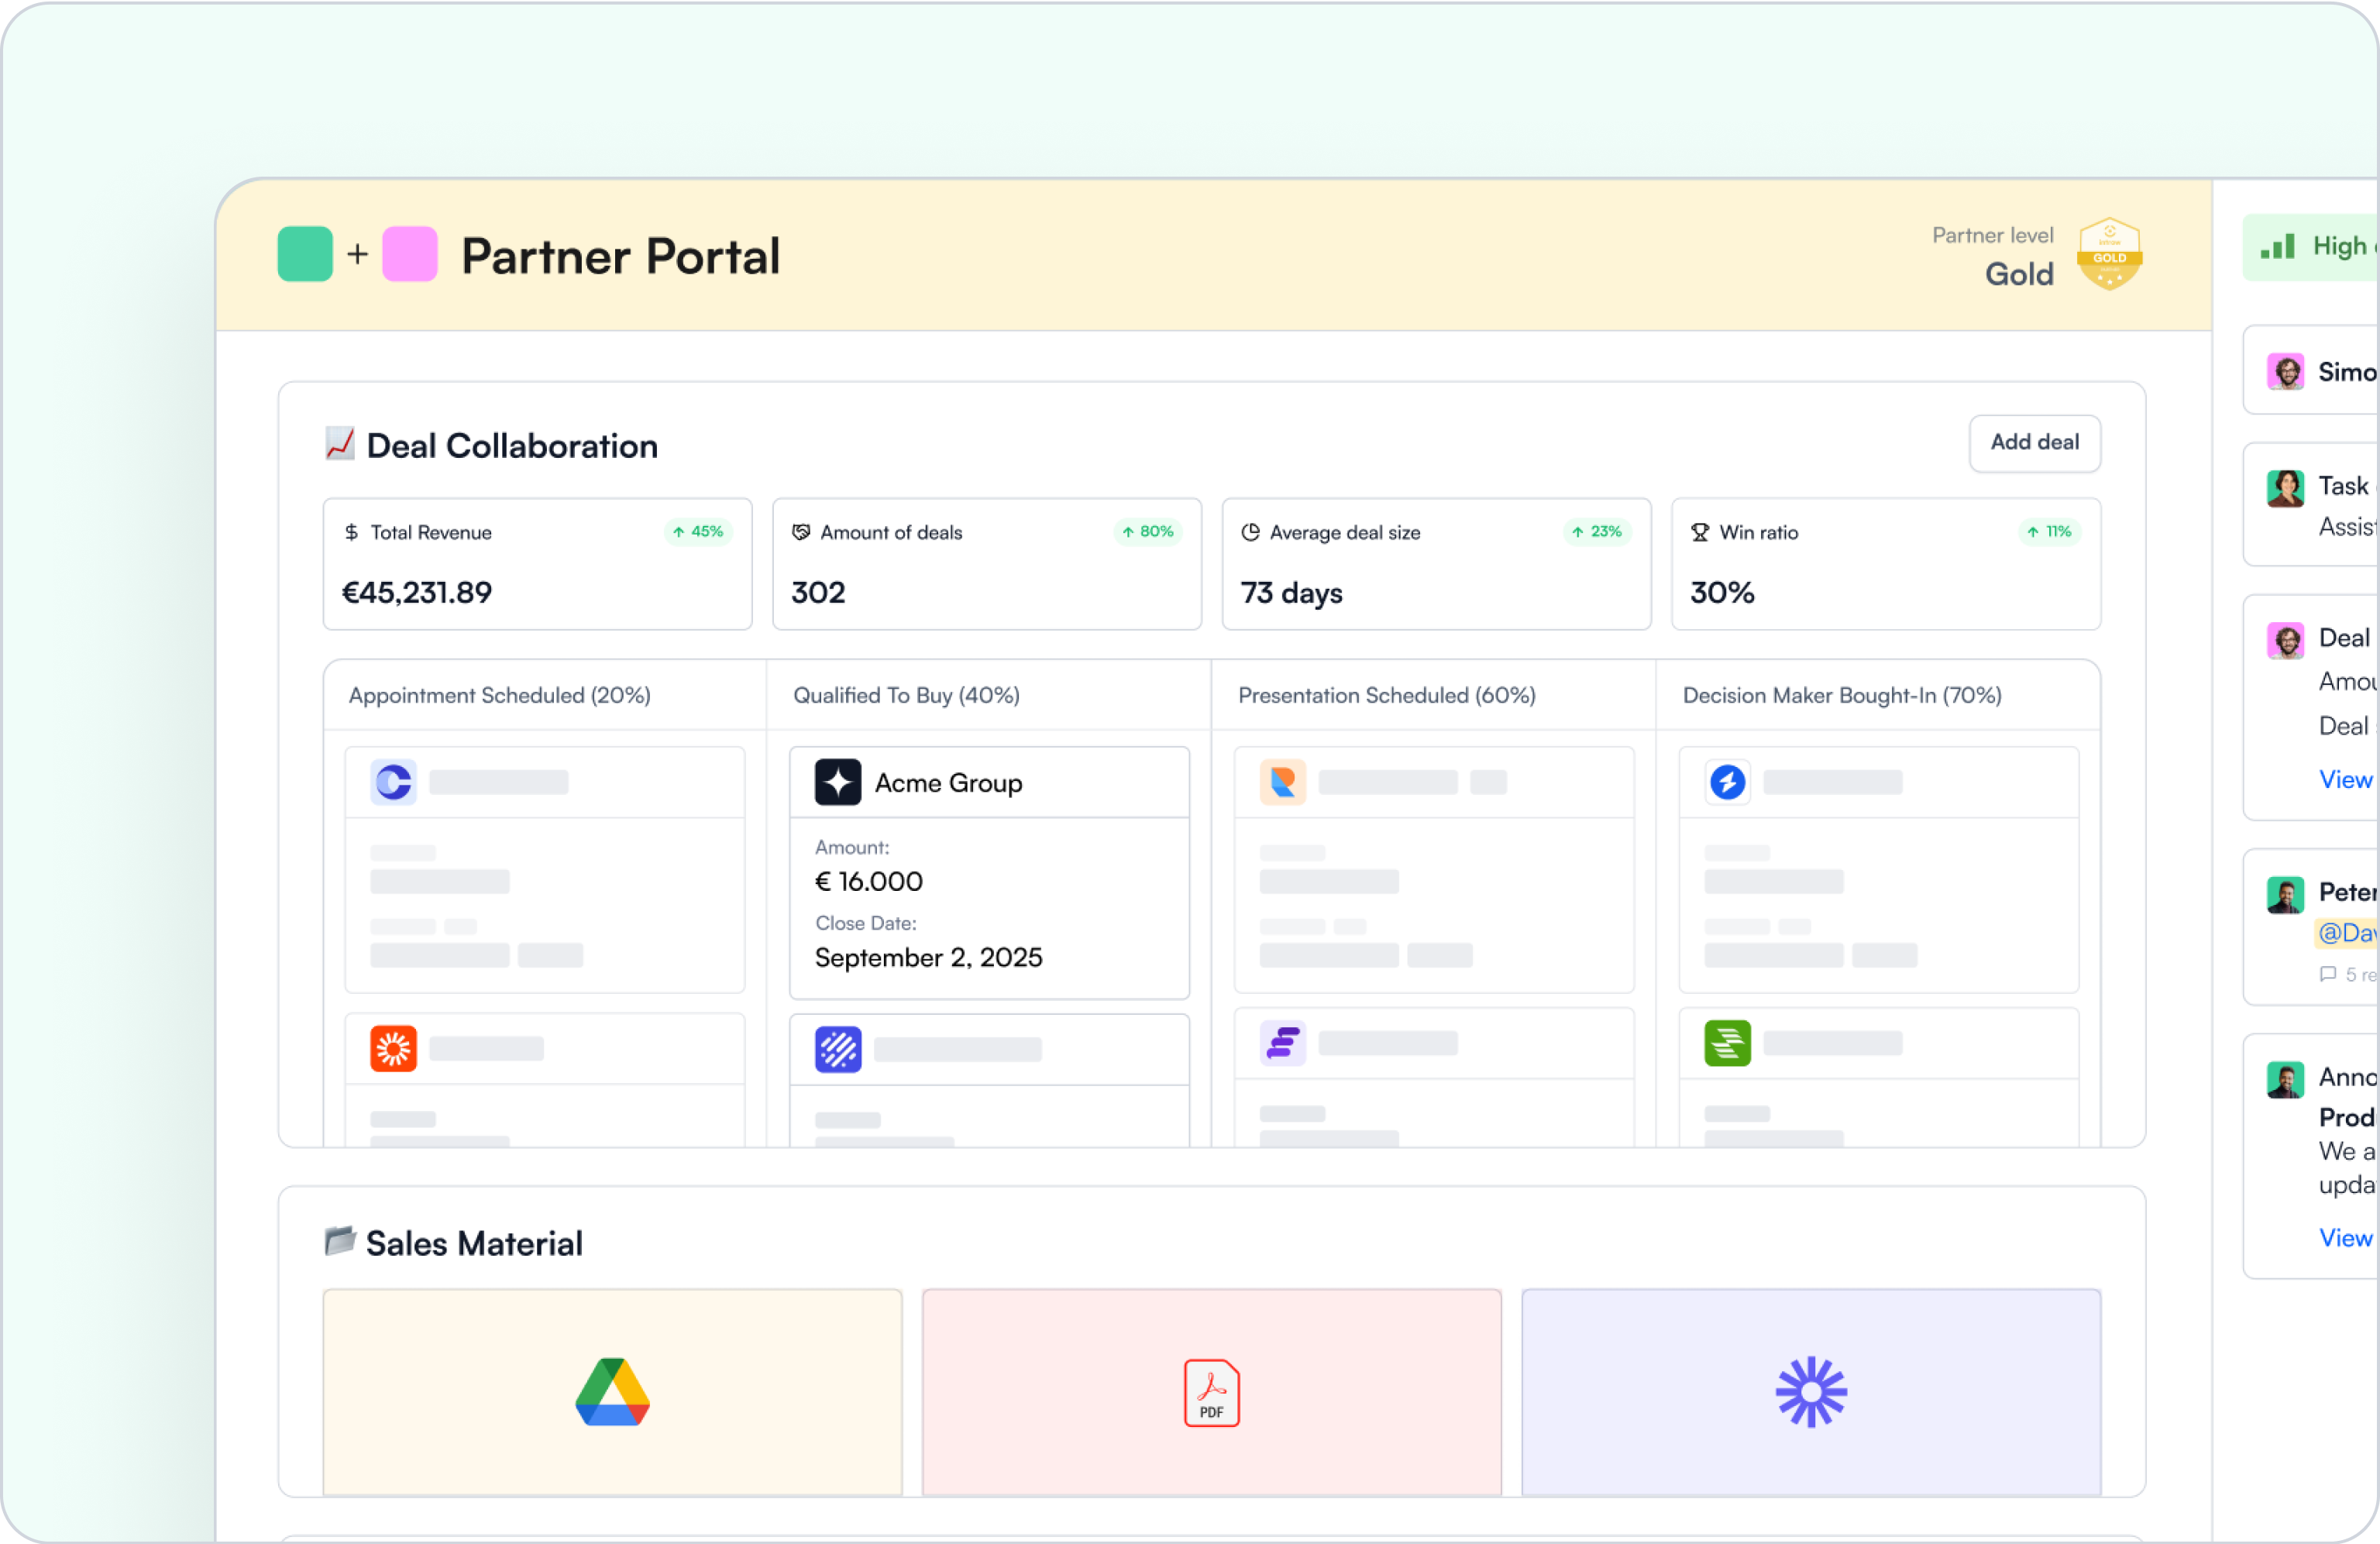The image size is (2380, 1544).
Task: Click the View link in Announcement card
Action: coord(2345,1238)
